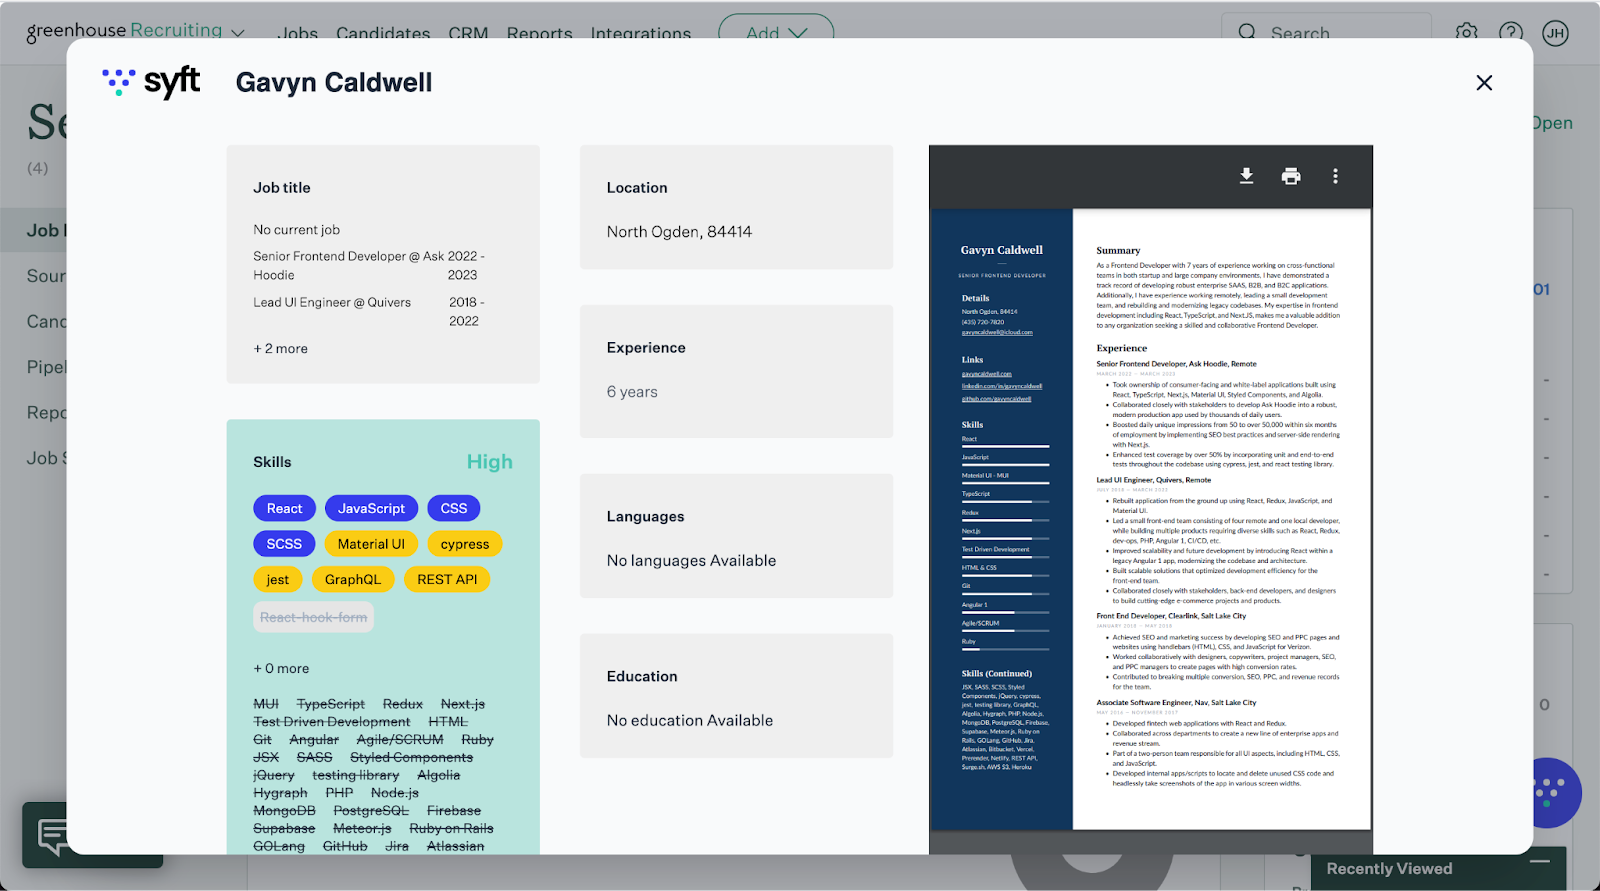Open the Integrations menu item
This screenshot has height=891, width=1600.
tap(641, 33)
